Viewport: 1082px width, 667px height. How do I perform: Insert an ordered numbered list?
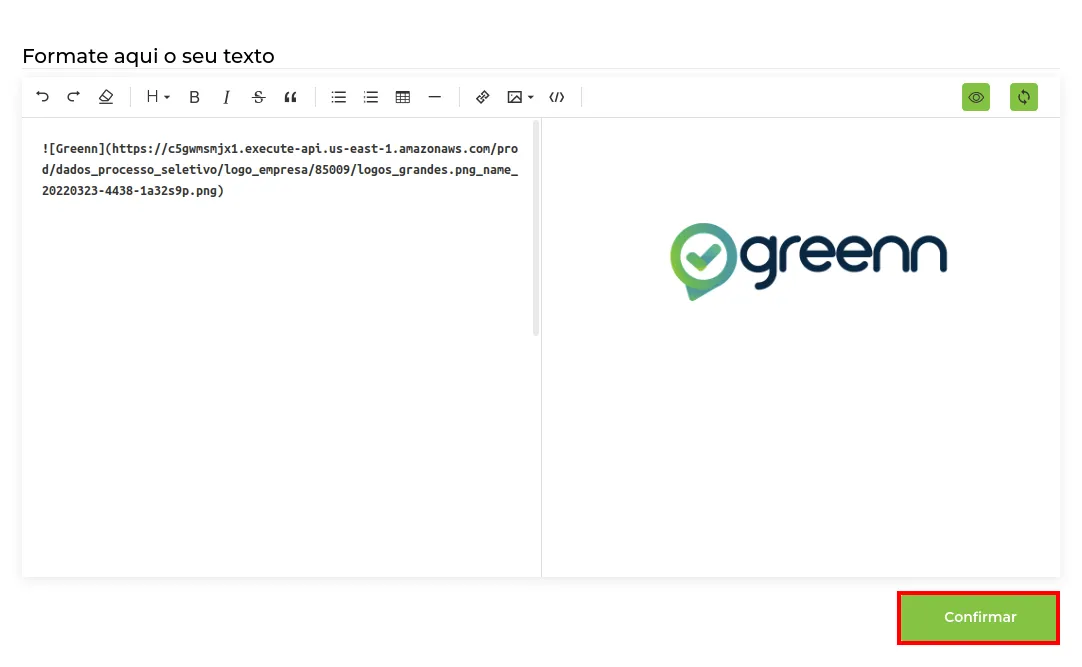pos(371,97)
